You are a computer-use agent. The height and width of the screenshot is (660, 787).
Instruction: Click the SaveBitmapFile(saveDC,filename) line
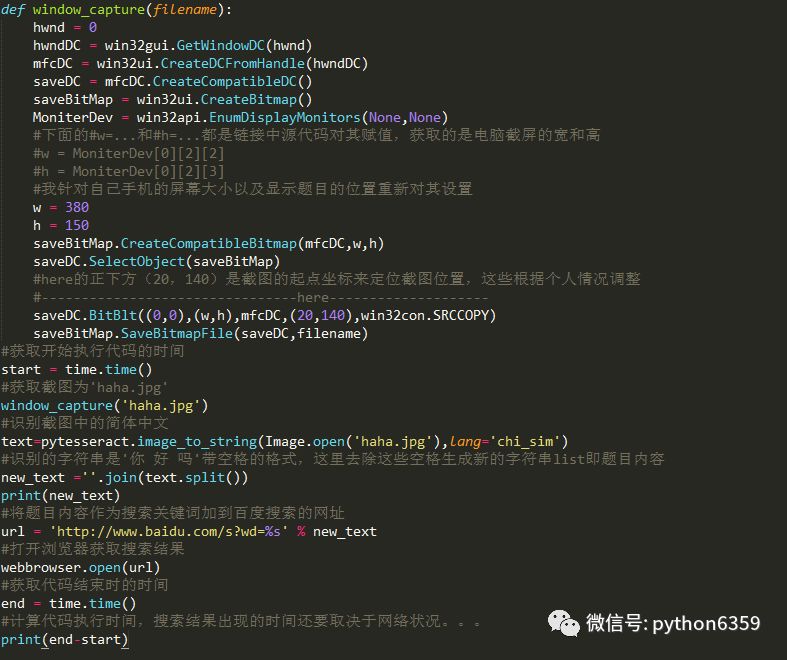pyautogui.click(x=200, y=333)
